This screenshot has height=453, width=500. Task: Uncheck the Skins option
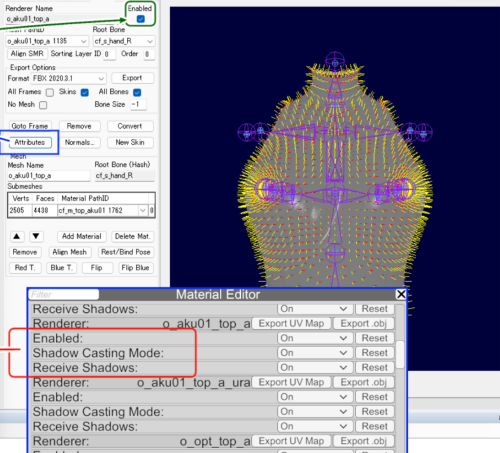(x=85, y=92)
